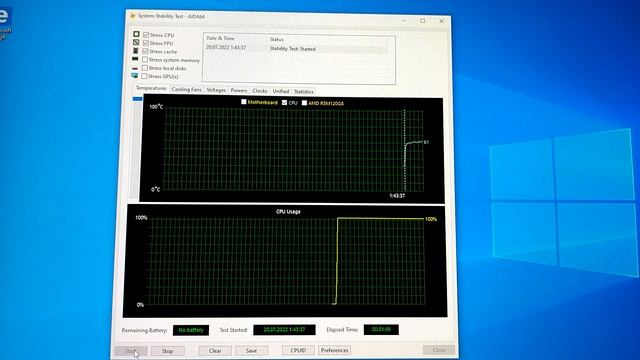The height and width of the screenshot is (360, 640).
Task: Open Preferences dialog
Action: pyautogui.click(x=334, y=350)
